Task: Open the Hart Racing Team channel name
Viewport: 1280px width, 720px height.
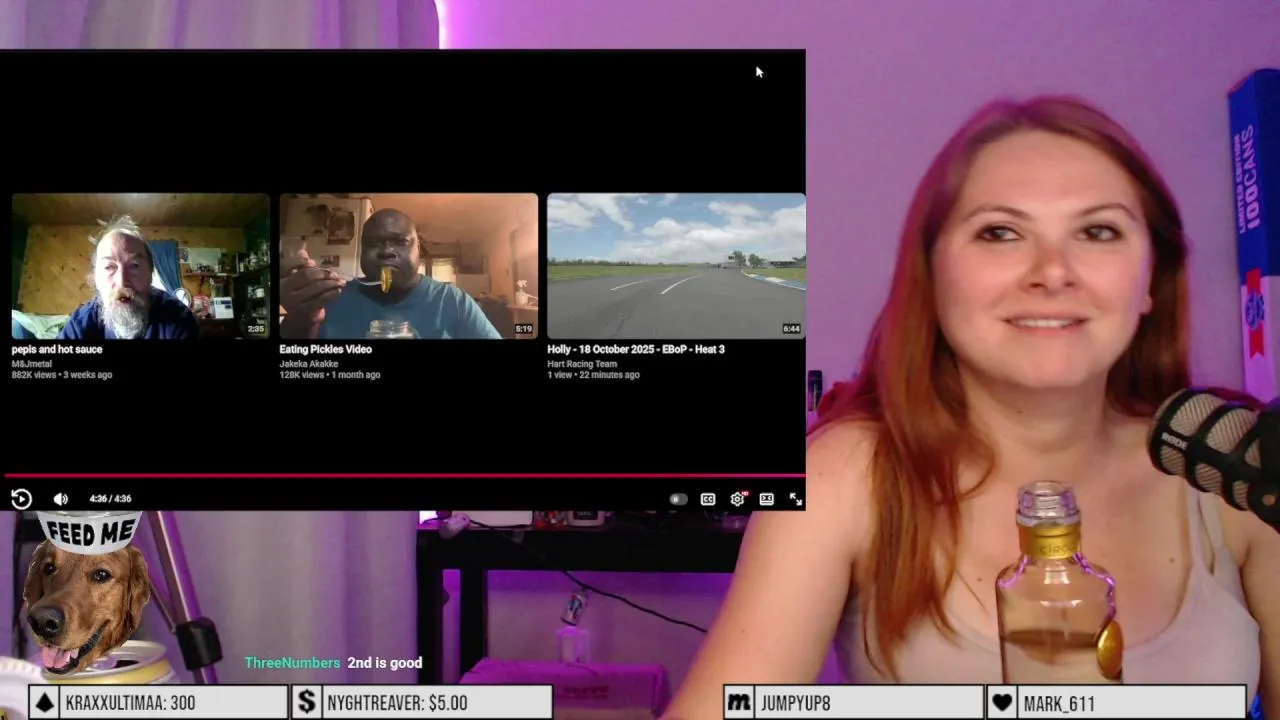Action: pyautogui.click(x=582, y=364)
